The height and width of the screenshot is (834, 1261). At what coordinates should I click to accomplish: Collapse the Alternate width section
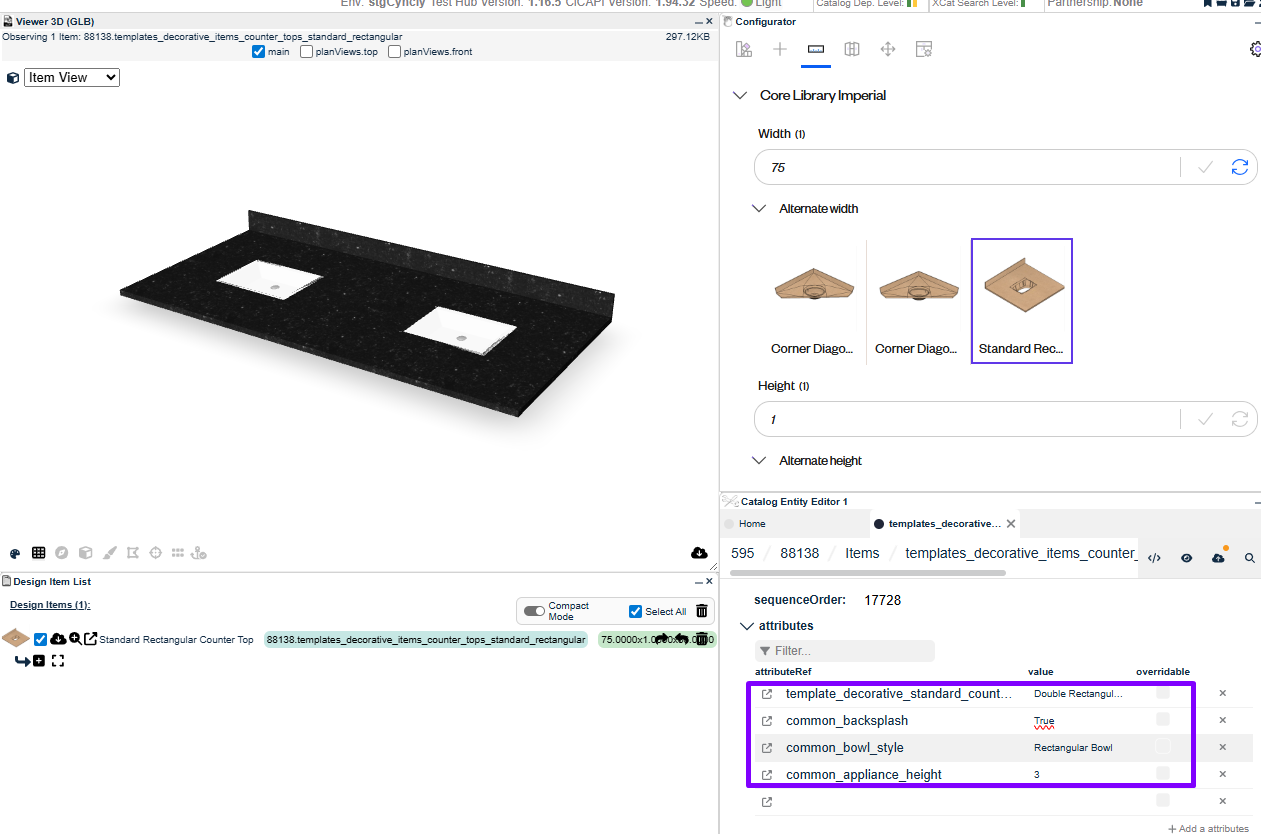pyautogui.click(x=759, y=209)
